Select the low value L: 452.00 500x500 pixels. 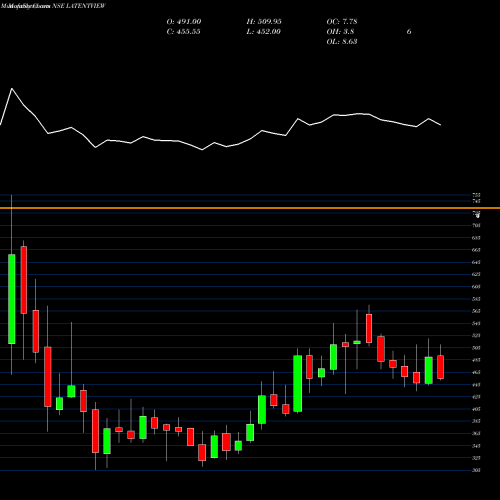pos(263,32)
